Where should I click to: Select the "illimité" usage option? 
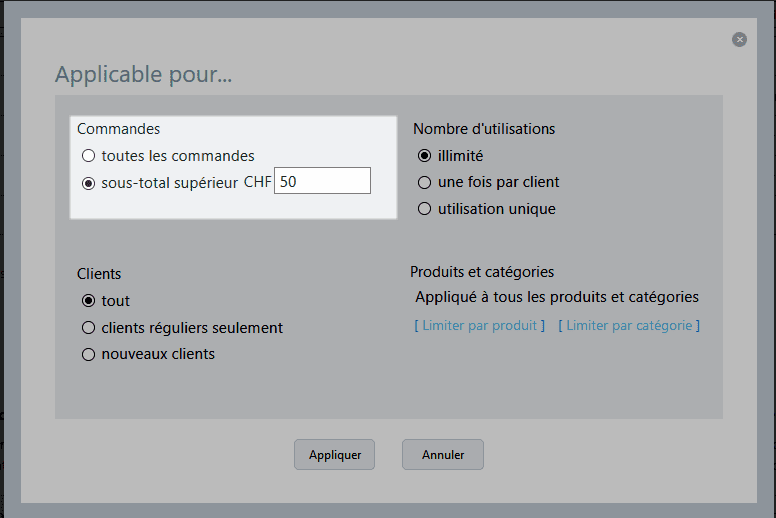(425, 156)
